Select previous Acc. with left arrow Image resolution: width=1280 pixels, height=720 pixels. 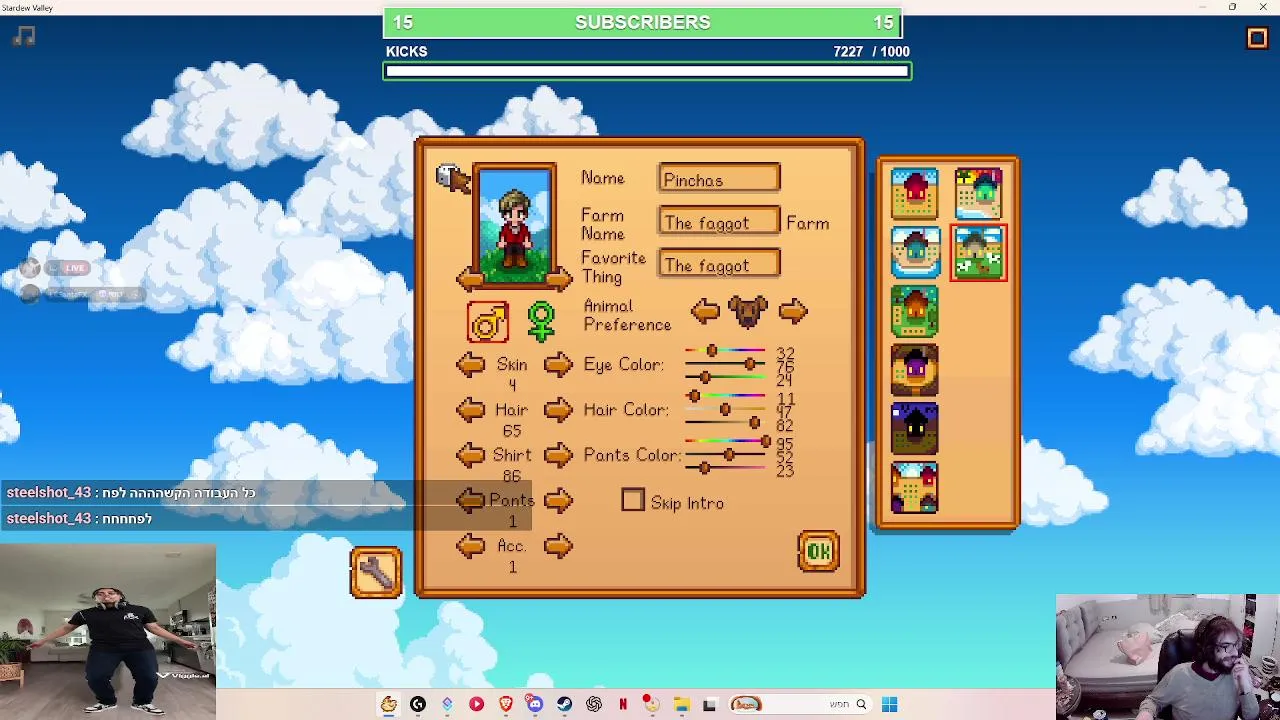471,546
